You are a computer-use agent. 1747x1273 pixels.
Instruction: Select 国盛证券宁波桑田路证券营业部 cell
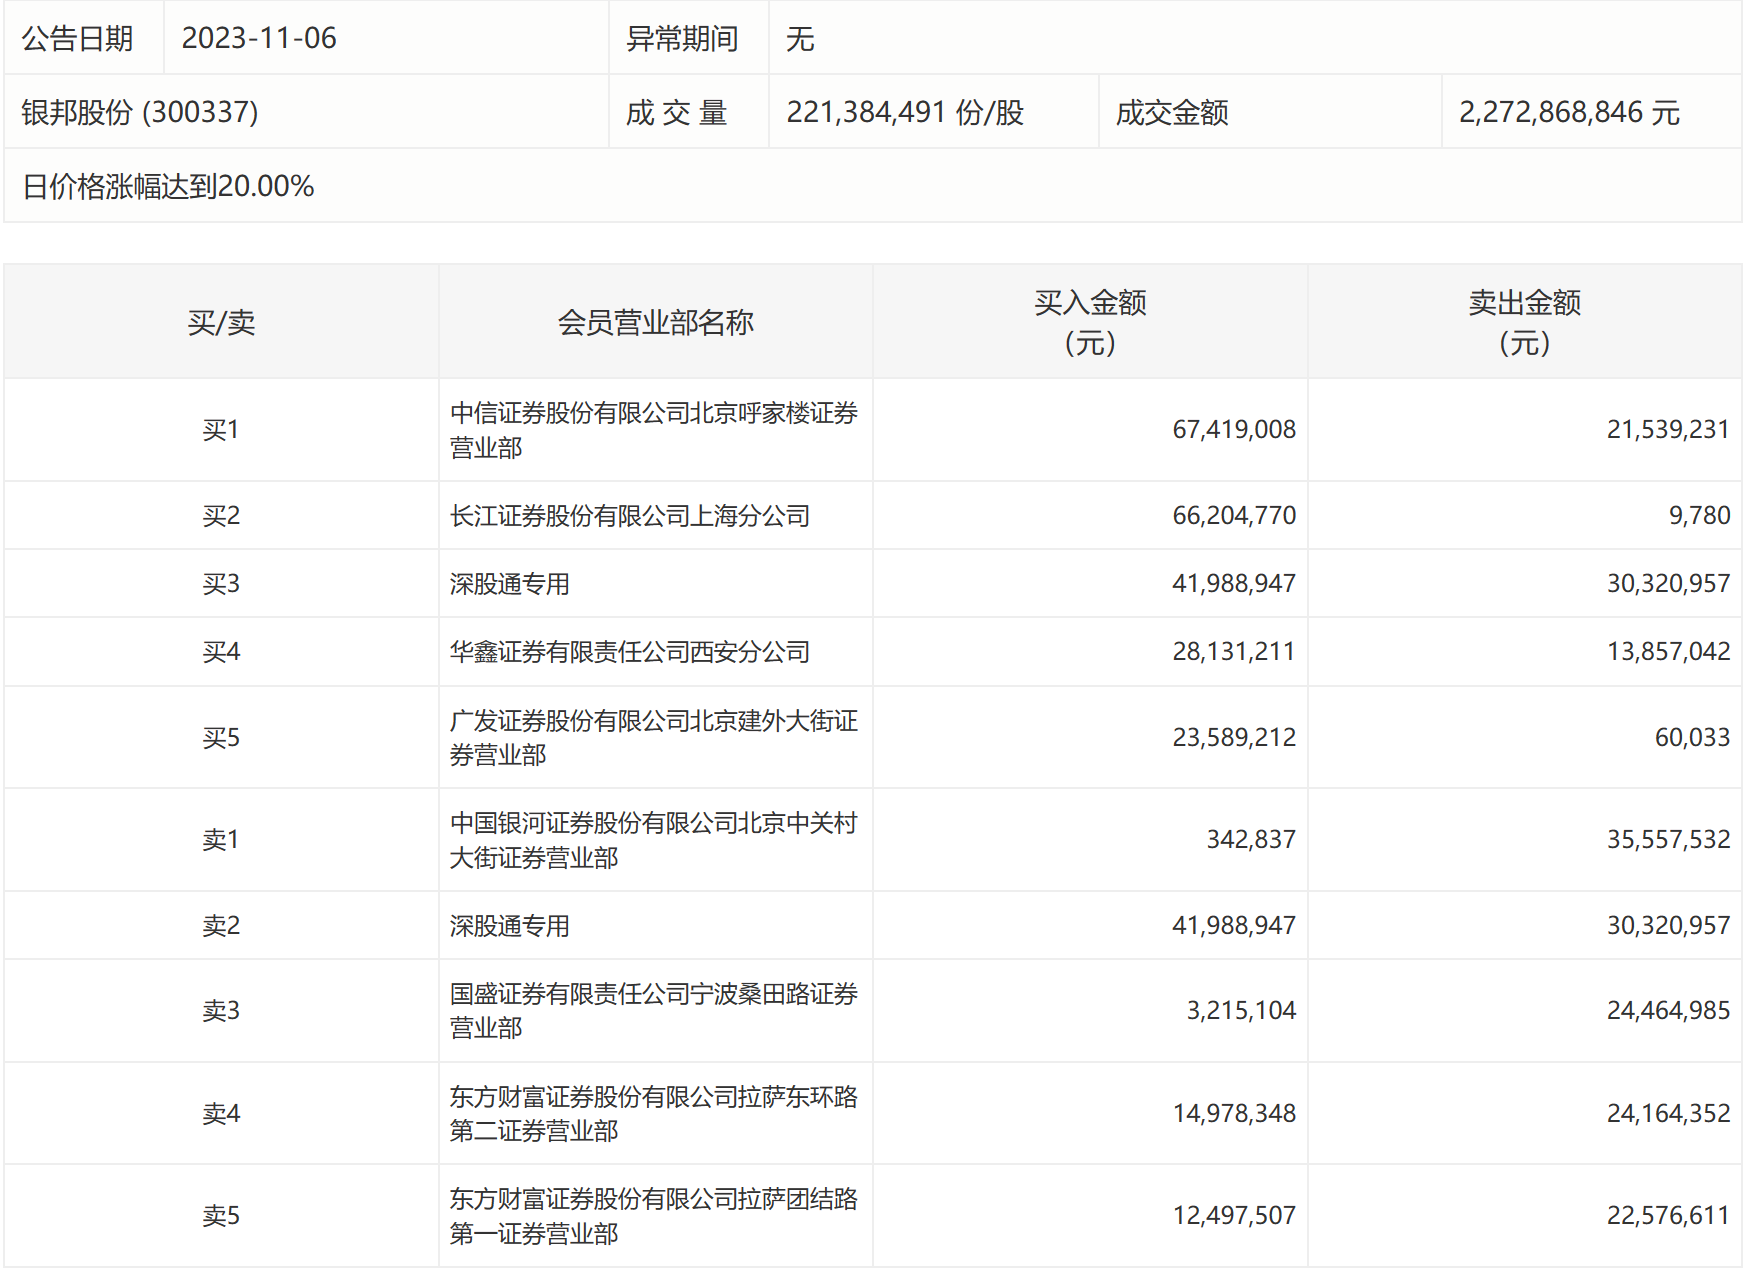[x=654, y=1010]
